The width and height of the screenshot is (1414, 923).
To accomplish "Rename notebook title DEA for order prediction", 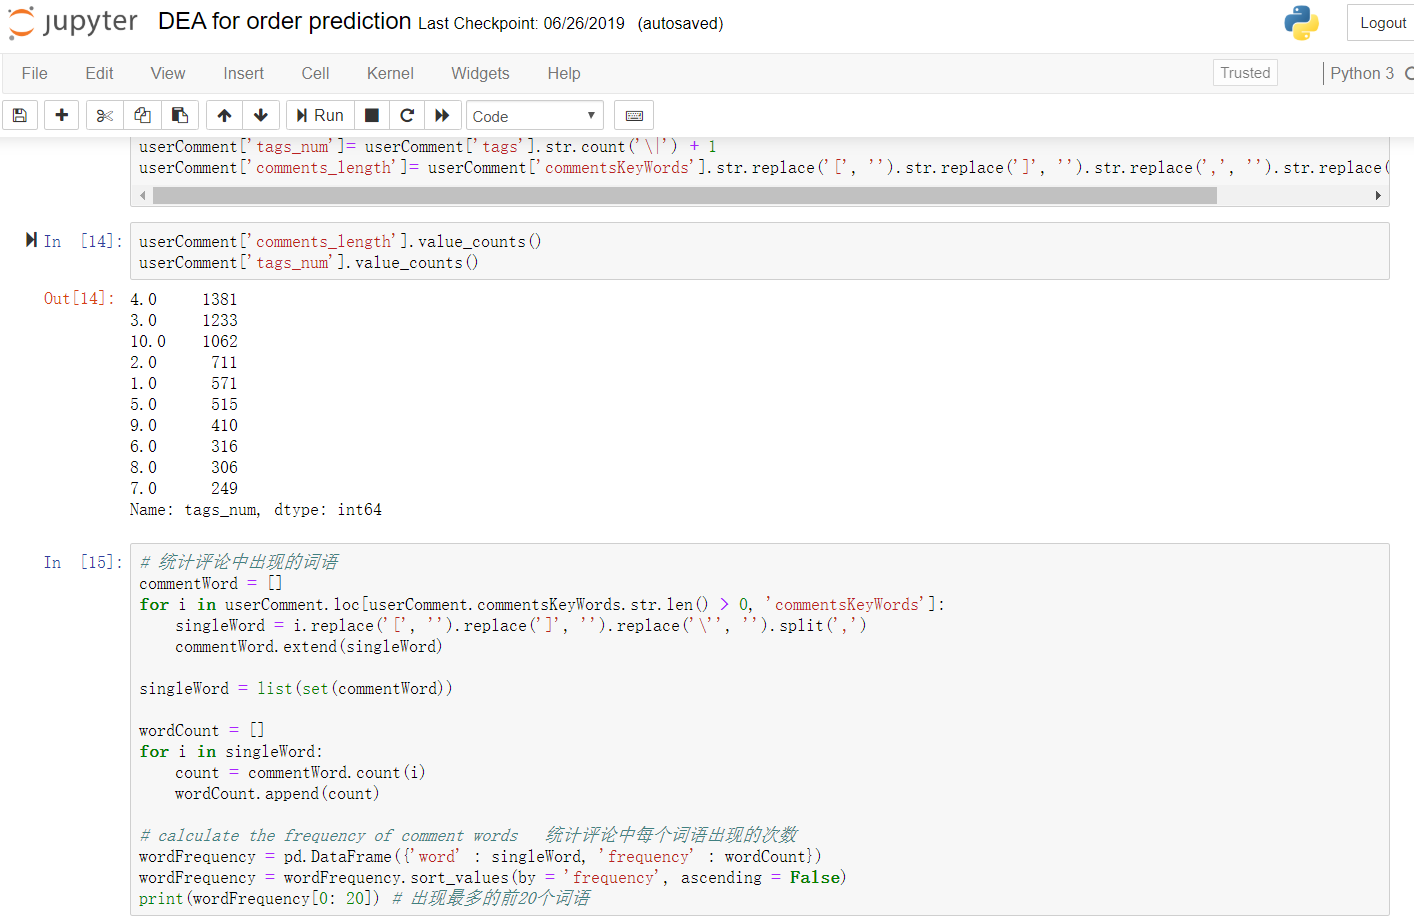I will tap(284, 22).
